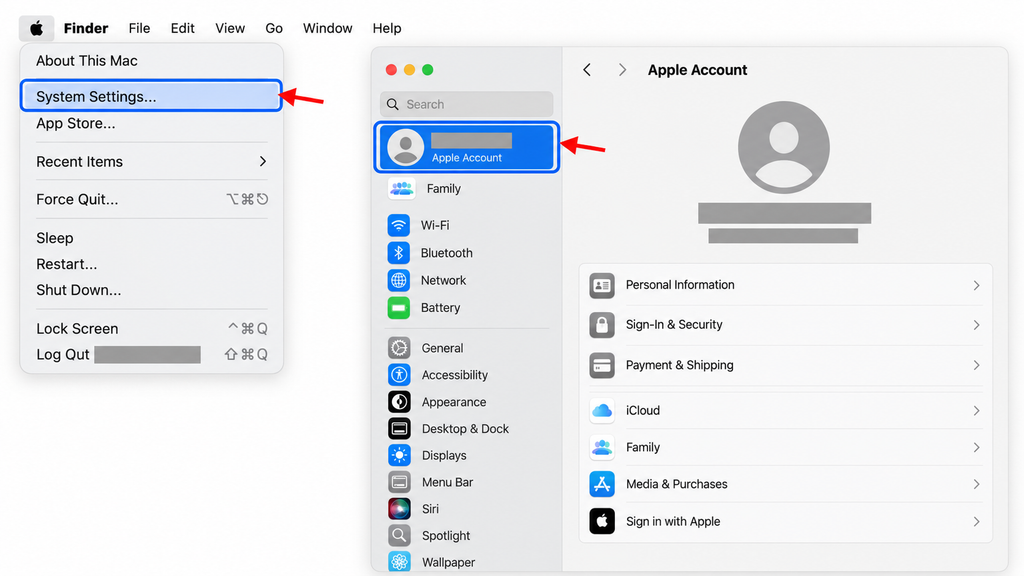Click the Sign in with Apple icon
The width and height of the screenshot is (1024, 576).
pyautogui.click(x=602, y=521)
